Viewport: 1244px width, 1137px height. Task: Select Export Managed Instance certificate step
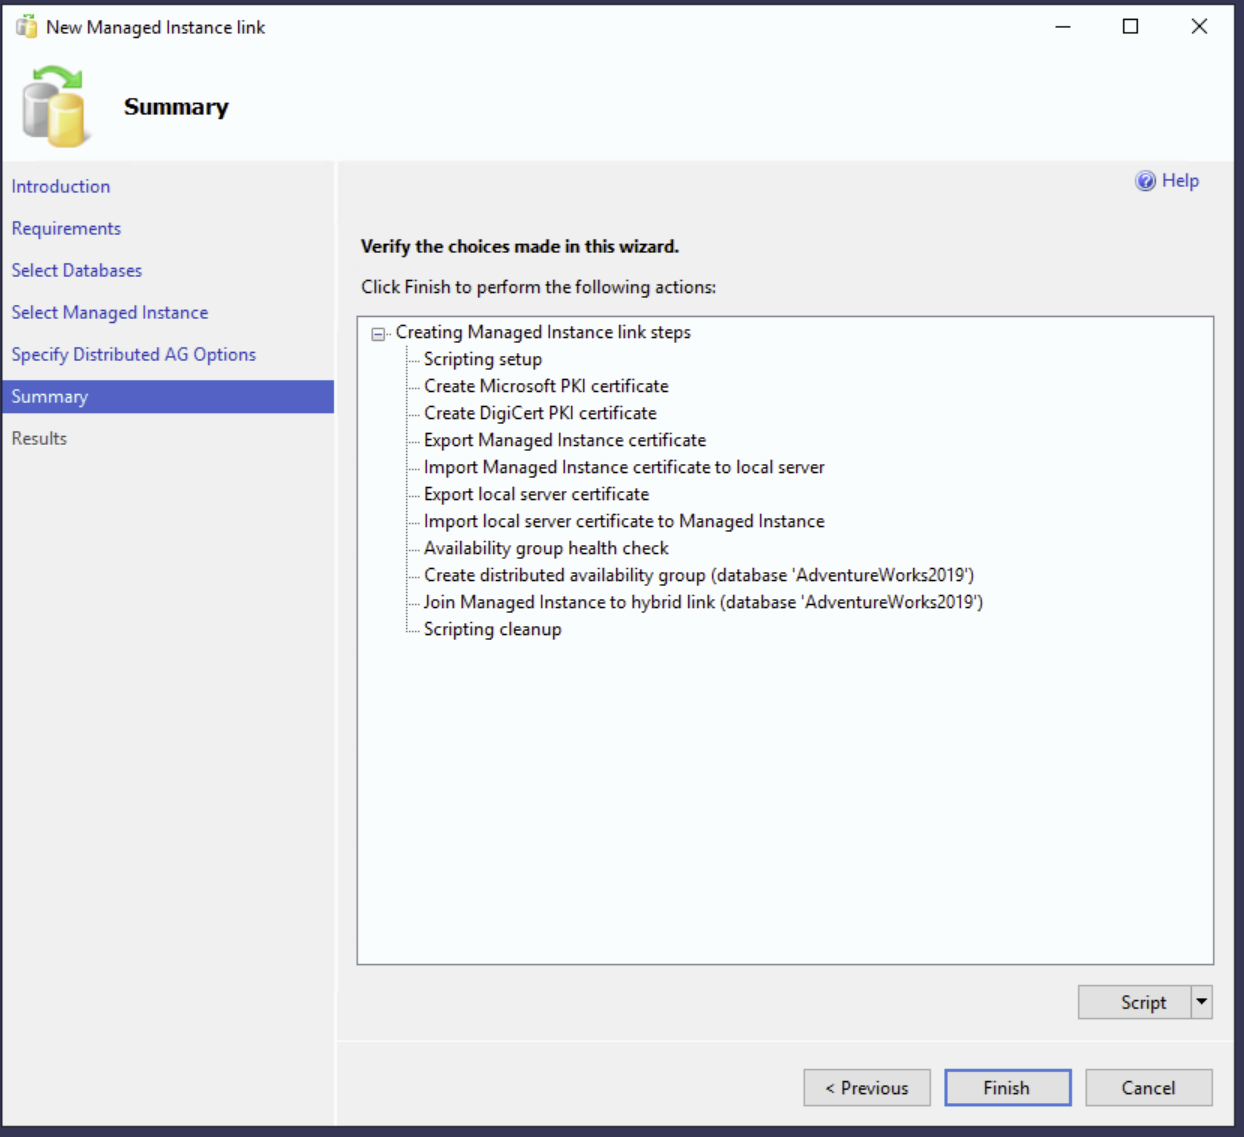(565, 440)
